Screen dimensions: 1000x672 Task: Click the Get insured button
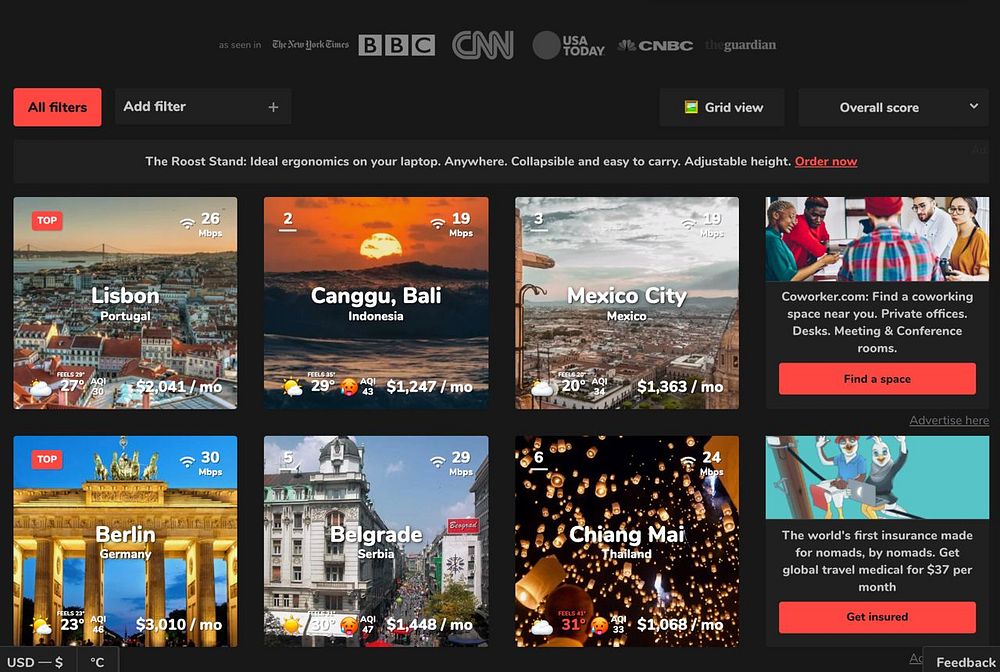[x=877, y=617]
